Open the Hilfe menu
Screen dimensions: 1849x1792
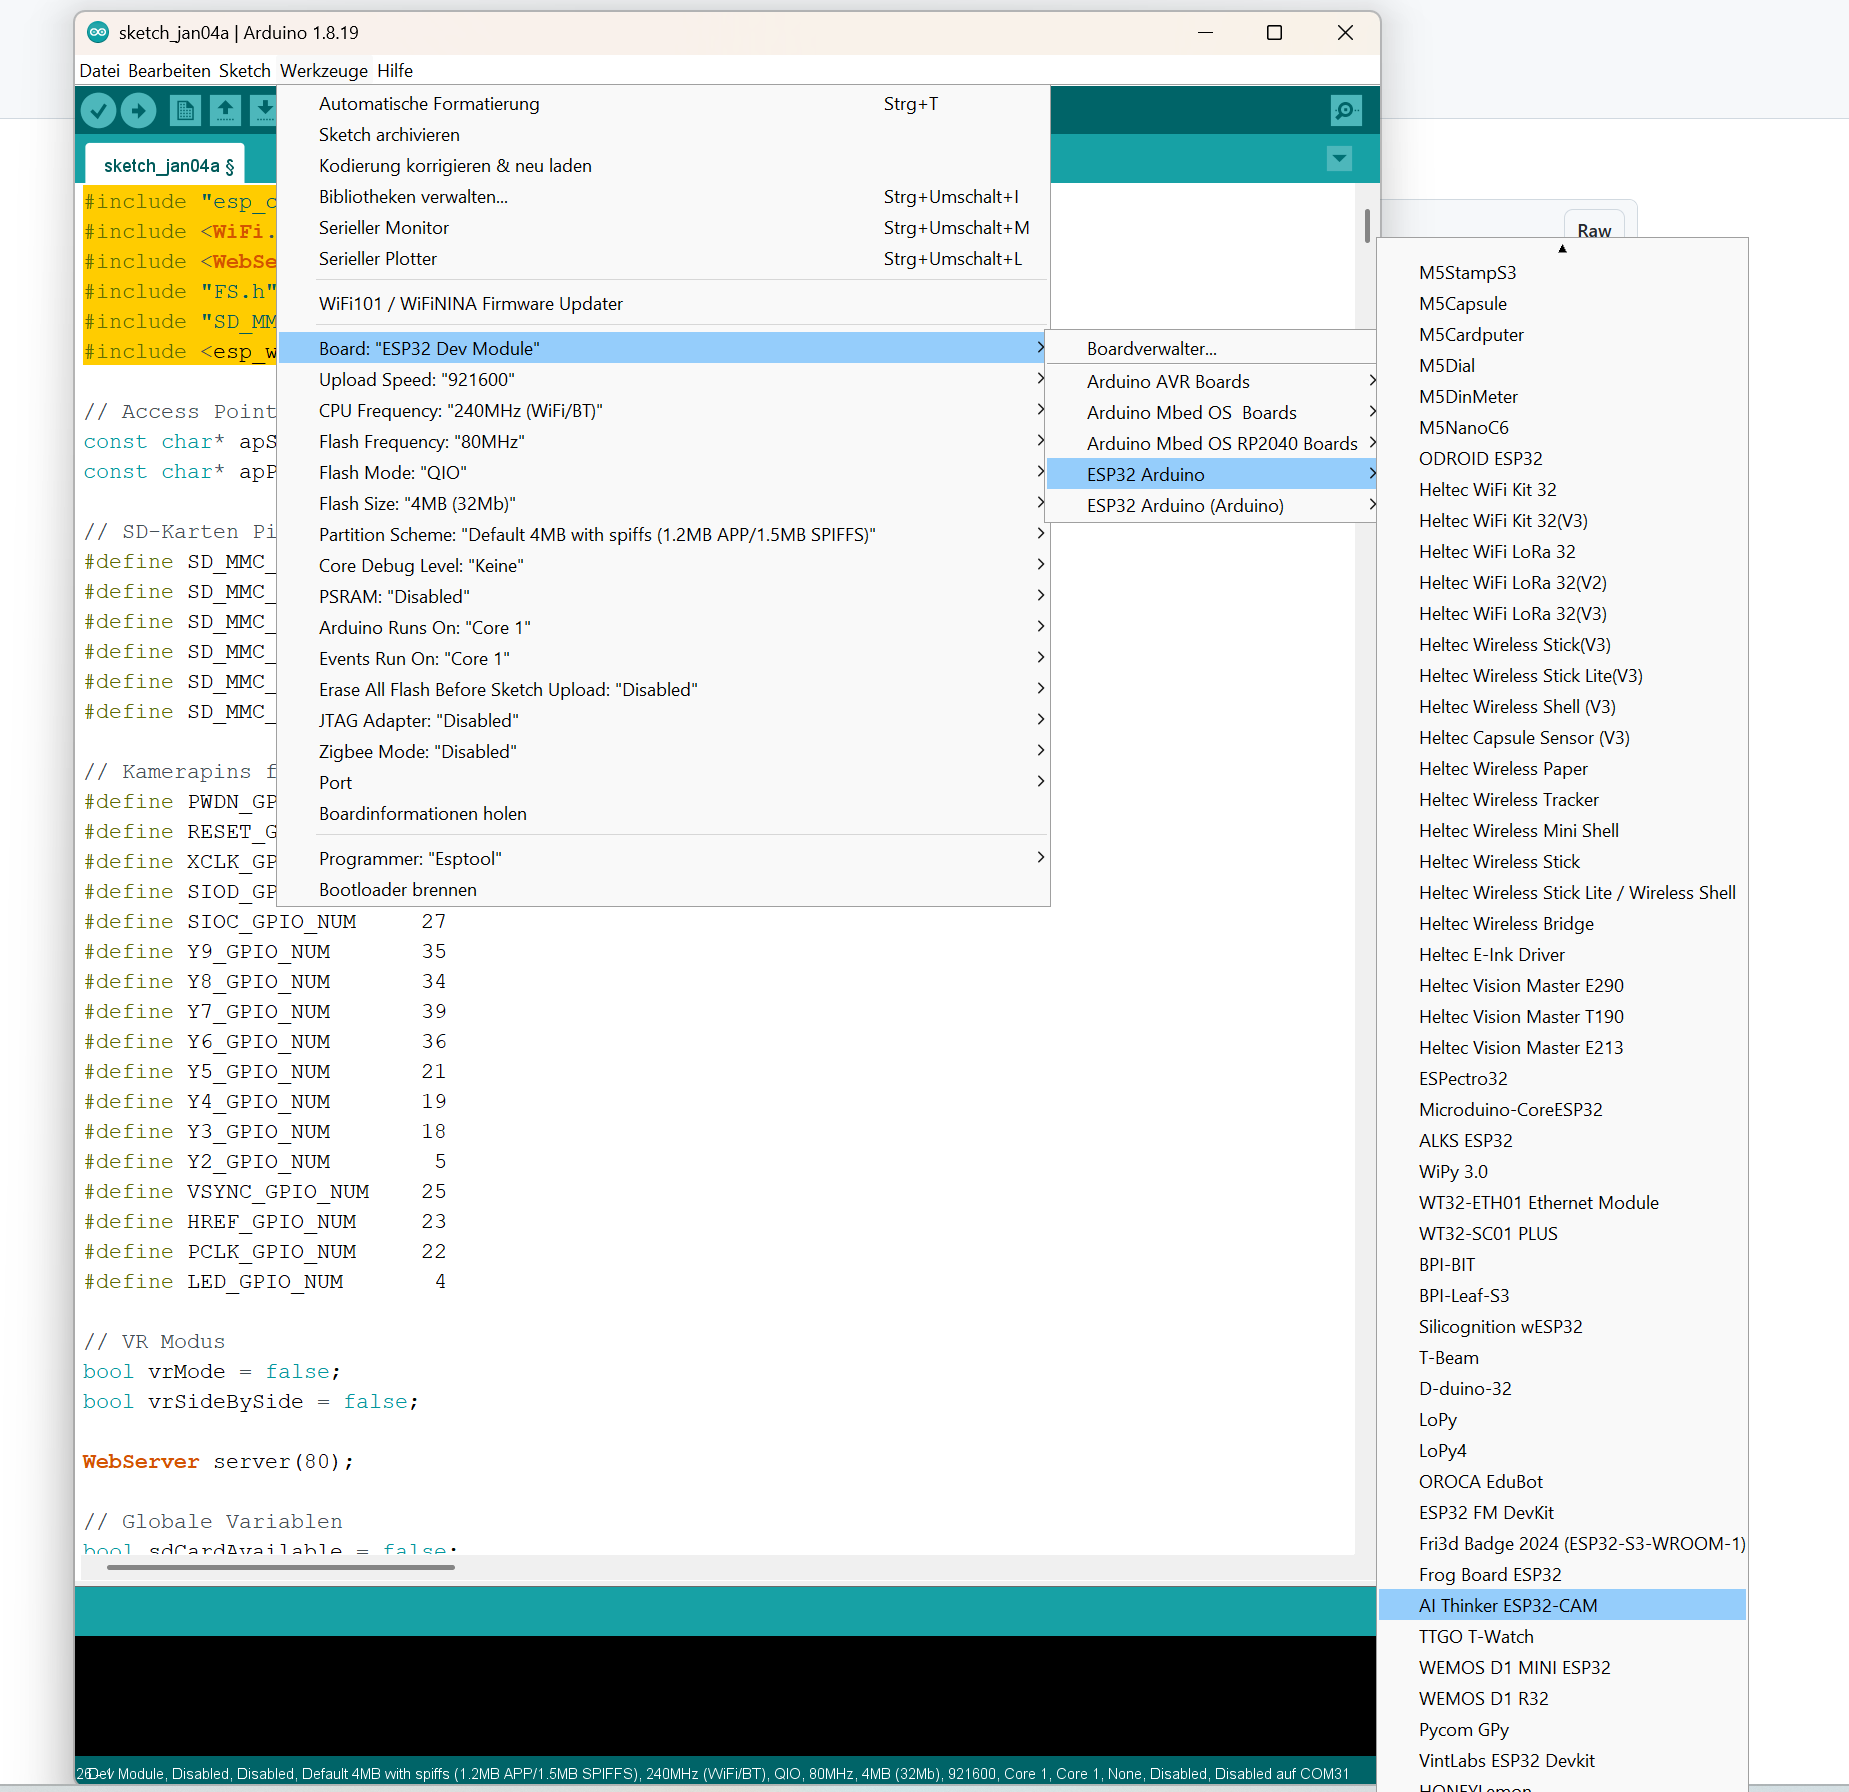point(394,70)
